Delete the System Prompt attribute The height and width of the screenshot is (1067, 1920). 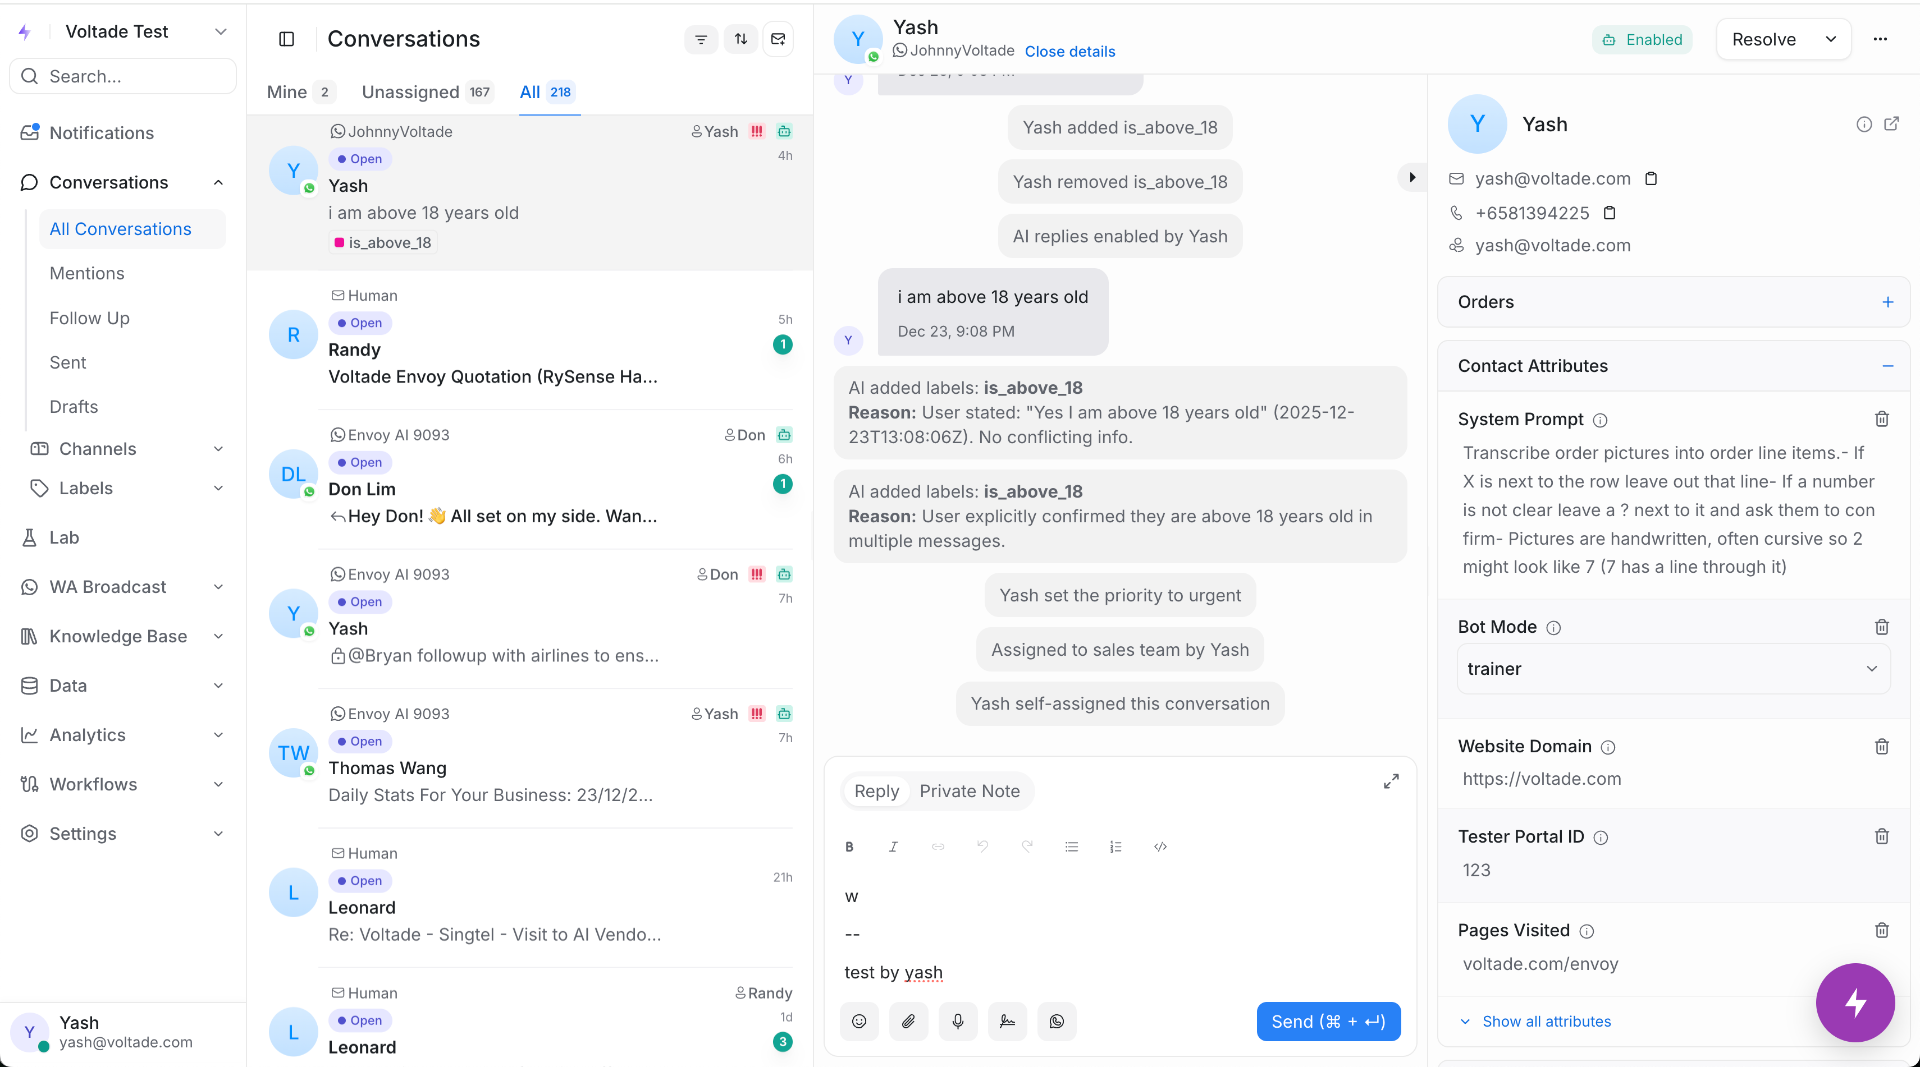1882,419
